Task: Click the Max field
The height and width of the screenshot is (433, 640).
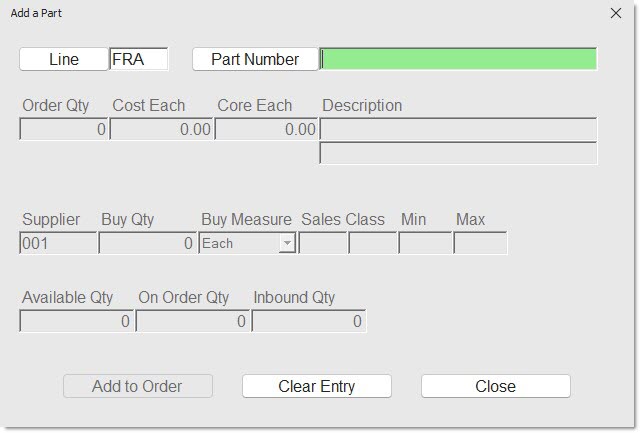Action: point(480,243)
